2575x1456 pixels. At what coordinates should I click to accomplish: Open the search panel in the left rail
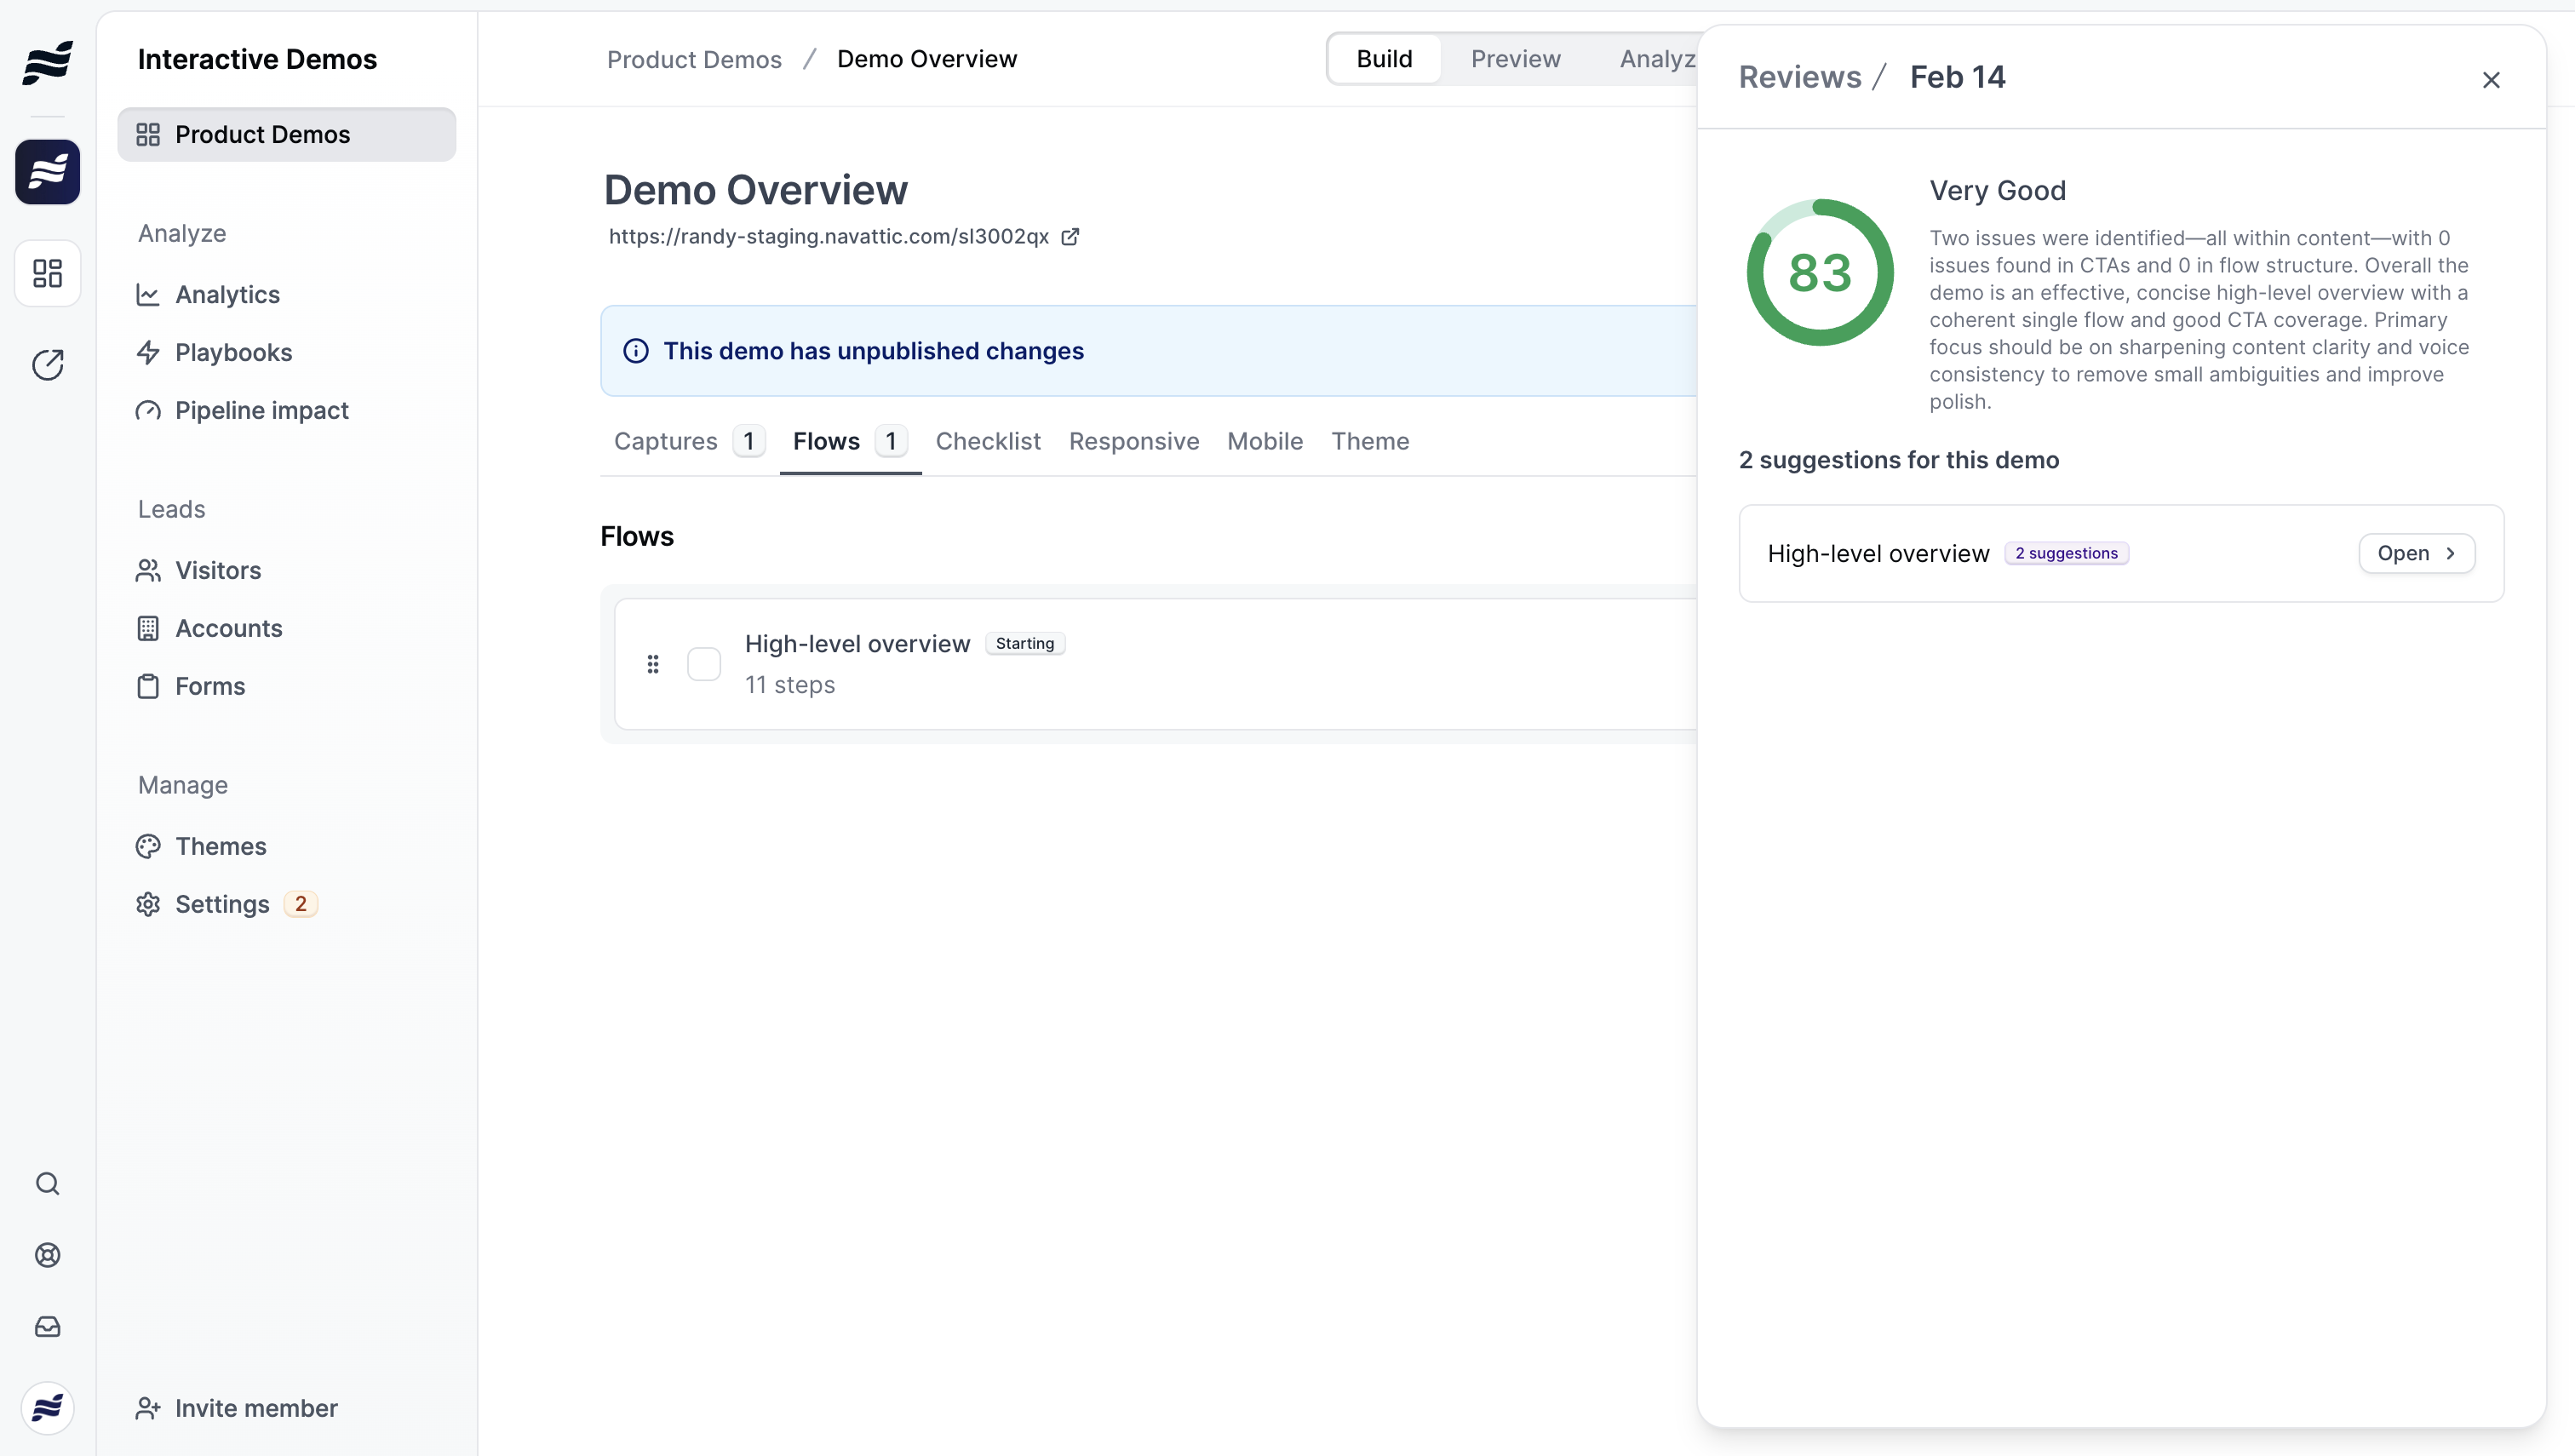pyautogui.click(x=47, y=1184)
